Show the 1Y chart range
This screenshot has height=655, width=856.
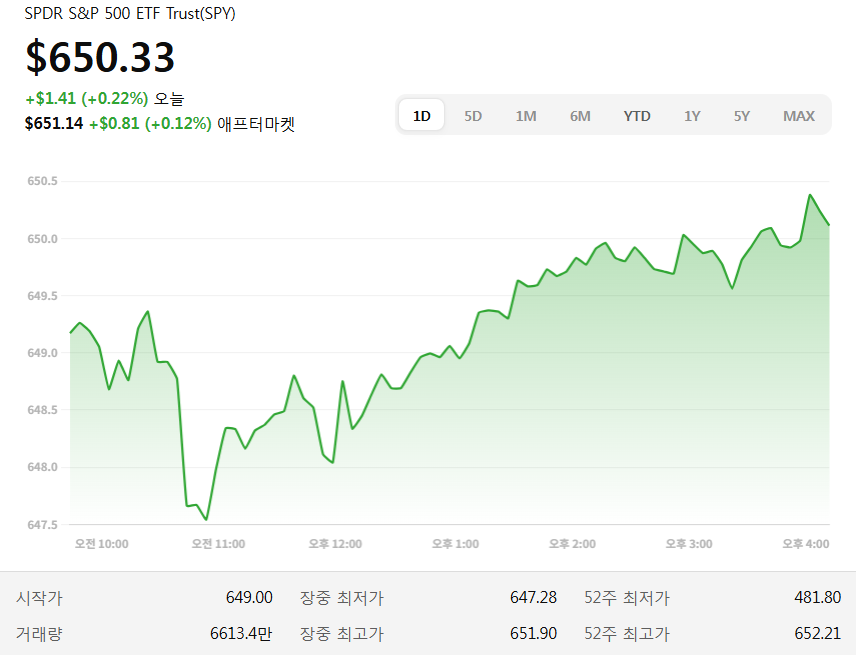(x=692, y=116)
